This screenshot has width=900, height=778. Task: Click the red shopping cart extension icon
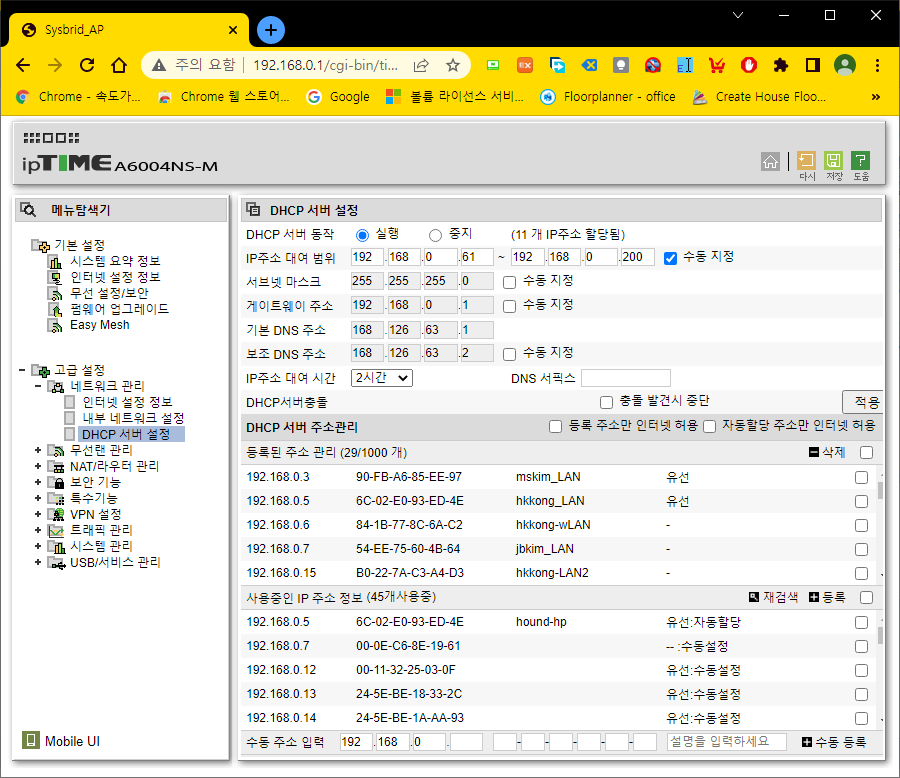[x=716, y=65]
